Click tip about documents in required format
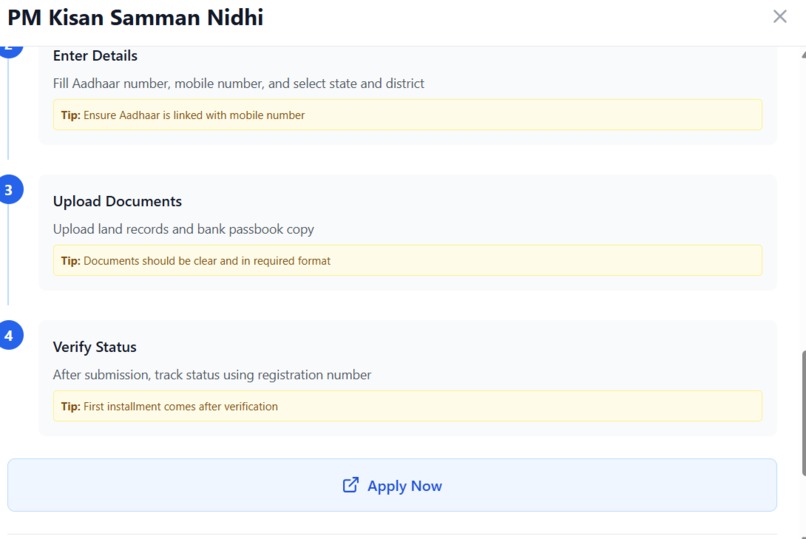This screenshot has height=539, width=806. coord(408,261)
